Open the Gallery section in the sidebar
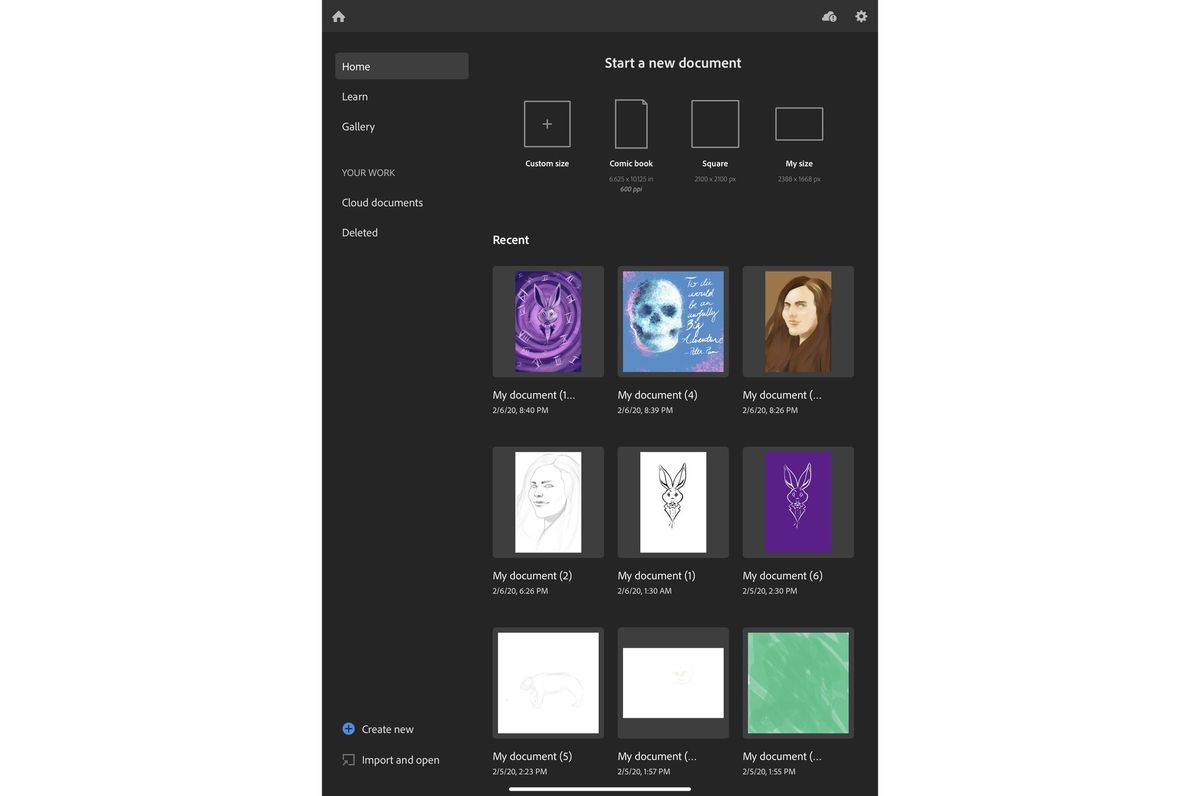The width and height of the screenshot is (1200, 796). point(358,125)
